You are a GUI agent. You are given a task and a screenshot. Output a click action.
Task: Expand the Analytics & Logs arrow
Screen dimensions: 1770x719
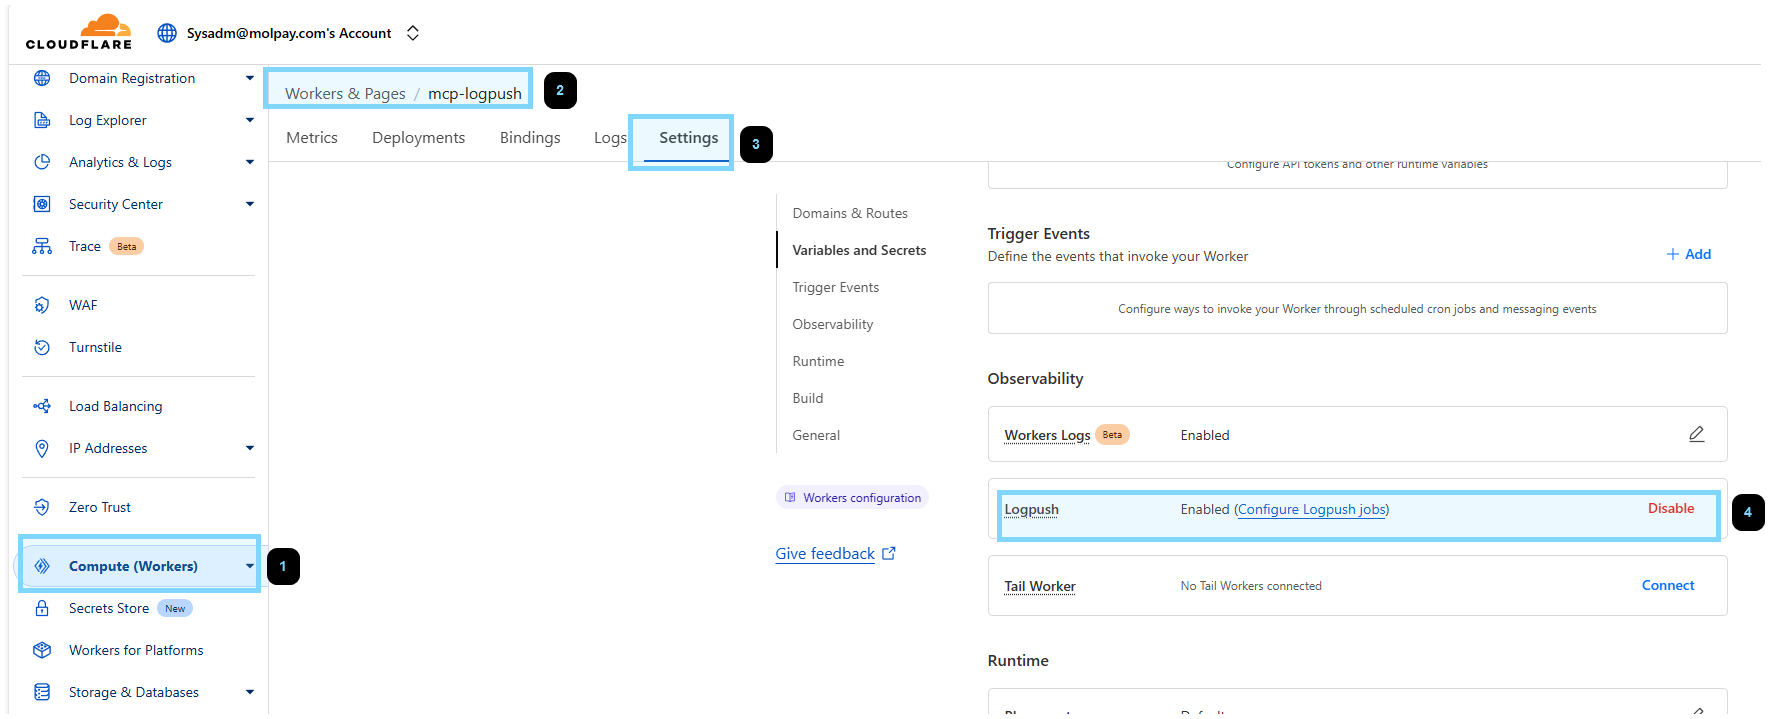(x=250, y=162)
